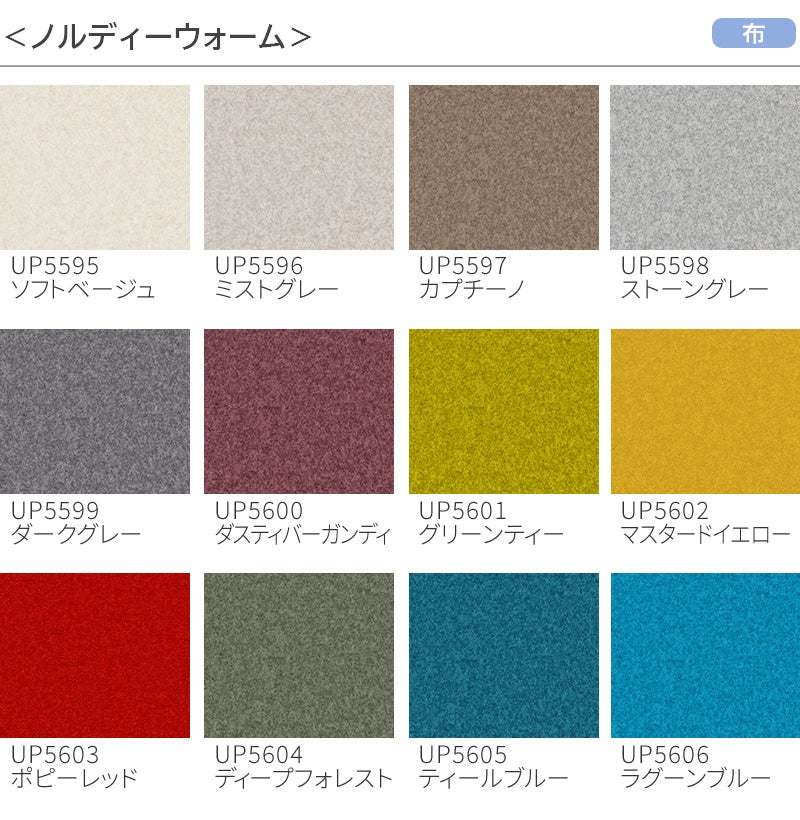Select the UP5606 Lagoon Blue swatch

(x=705, y=655)
